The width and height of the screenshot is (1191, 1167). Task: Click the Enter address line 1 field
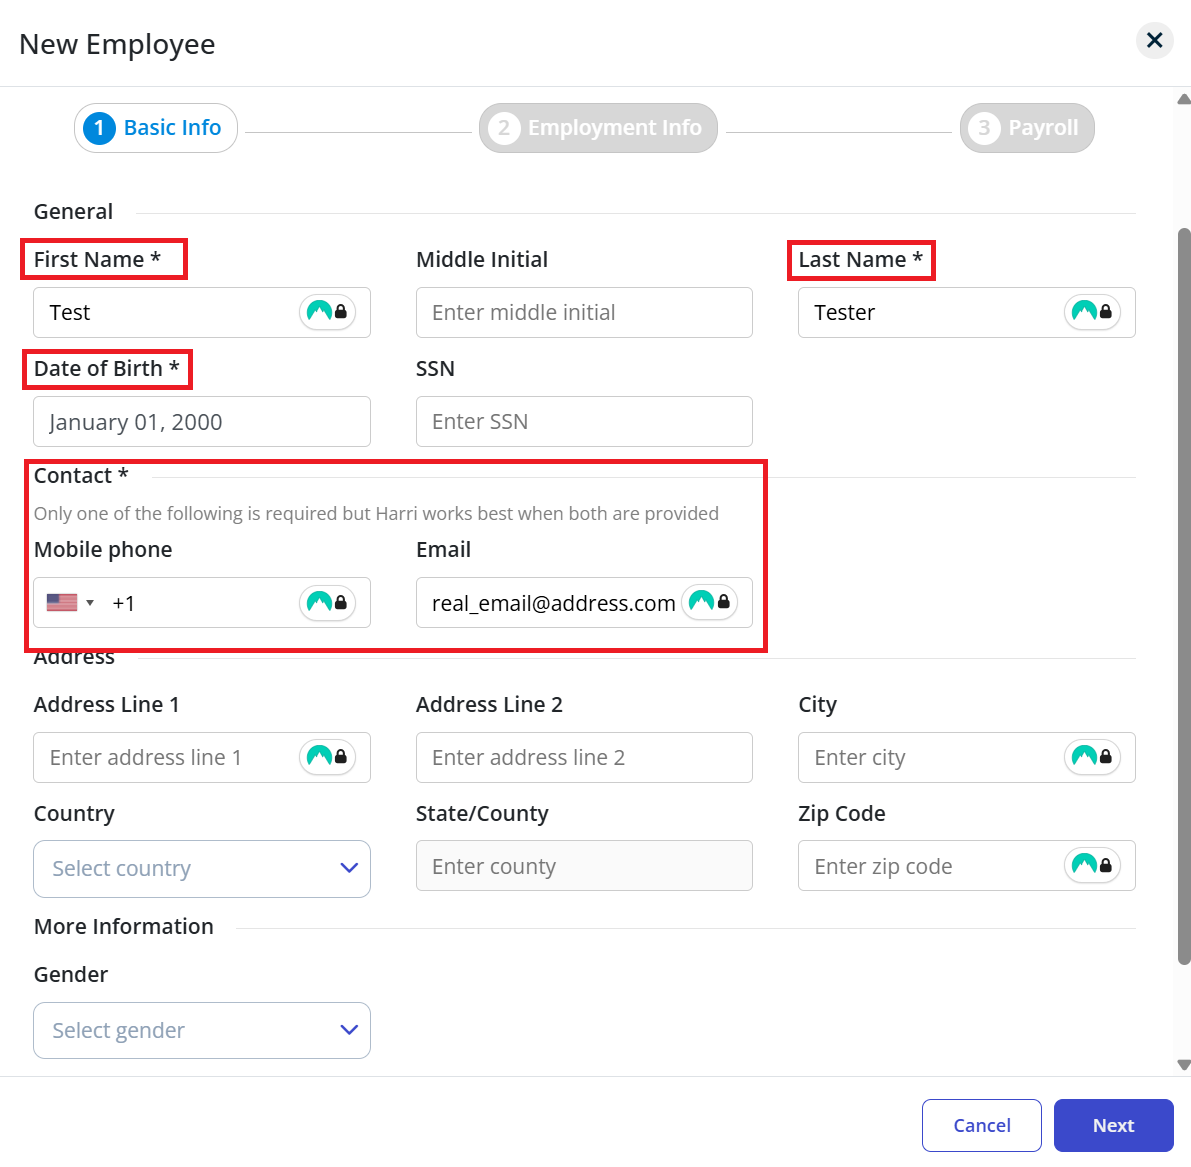(x=202, y=757)
